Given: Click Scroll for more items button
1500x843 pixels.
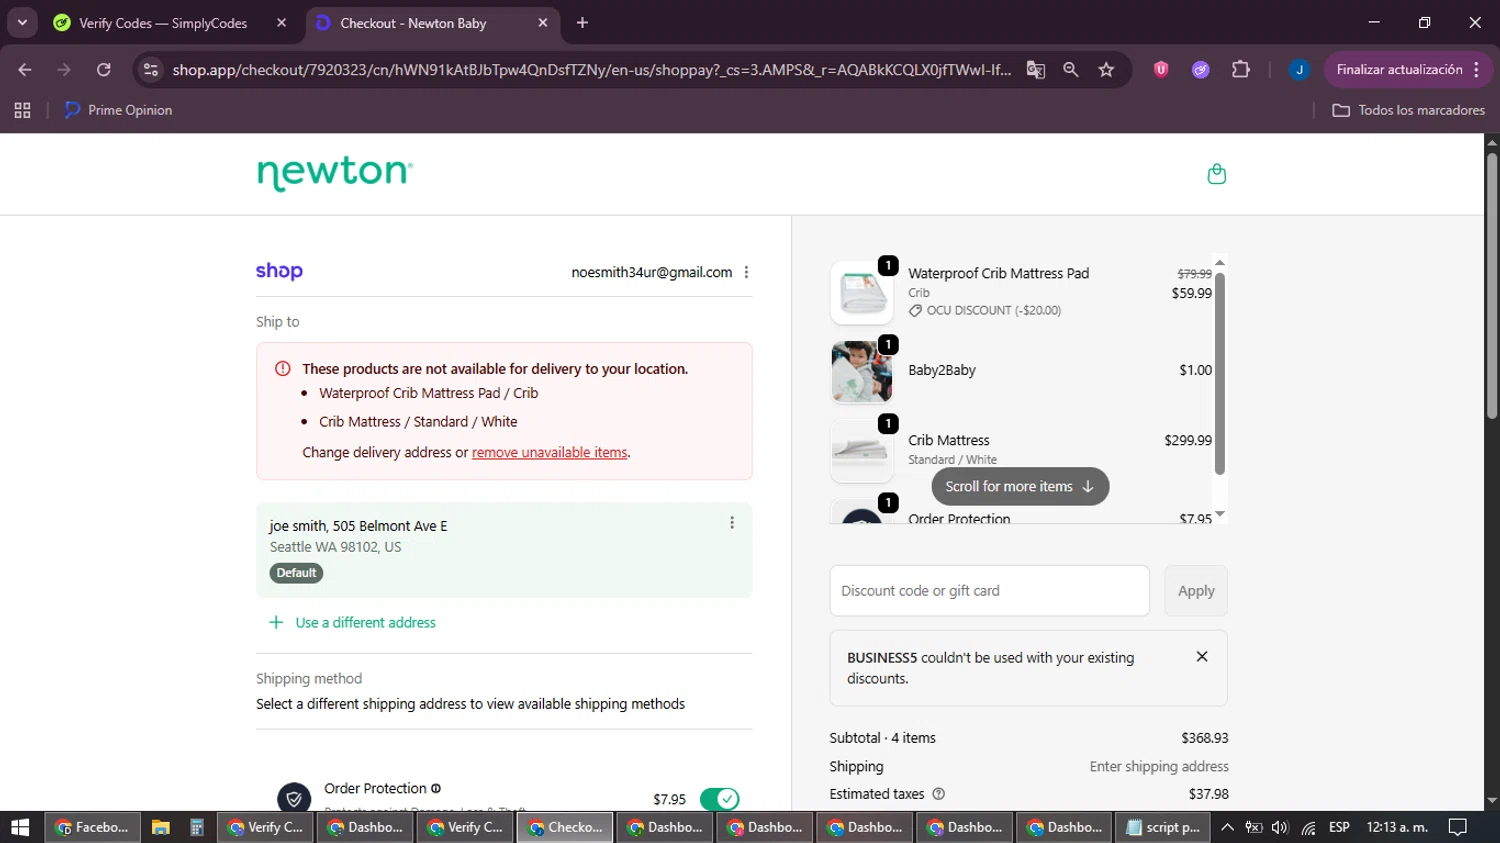Looking at the screenshot, I should [x=1020, y=486].
